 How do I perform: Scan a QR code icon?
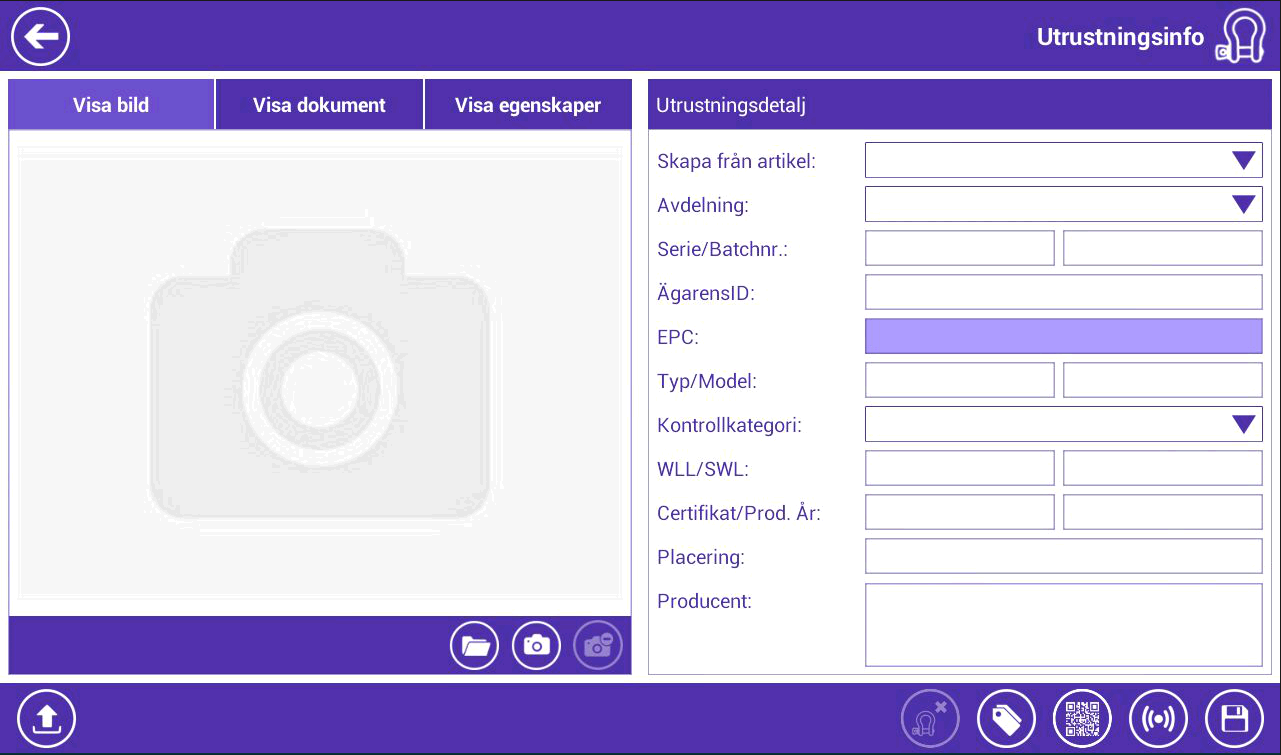tap(1082, 718)
